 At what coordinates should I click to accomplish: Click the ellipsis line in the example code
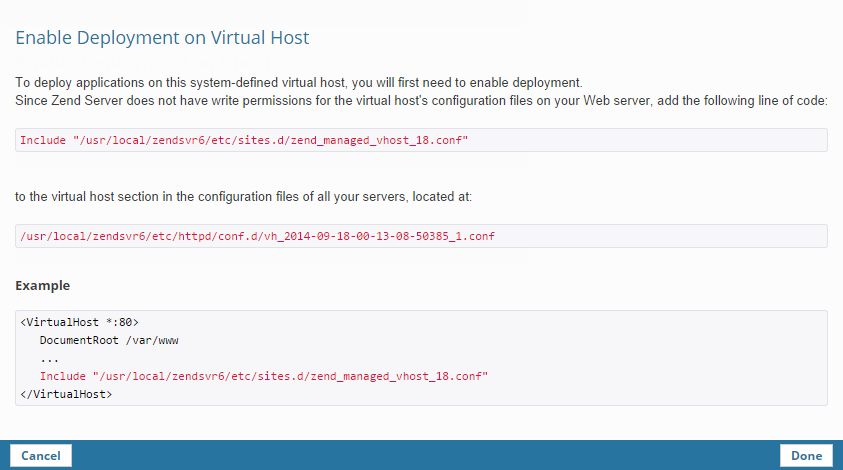coord(50,358)
